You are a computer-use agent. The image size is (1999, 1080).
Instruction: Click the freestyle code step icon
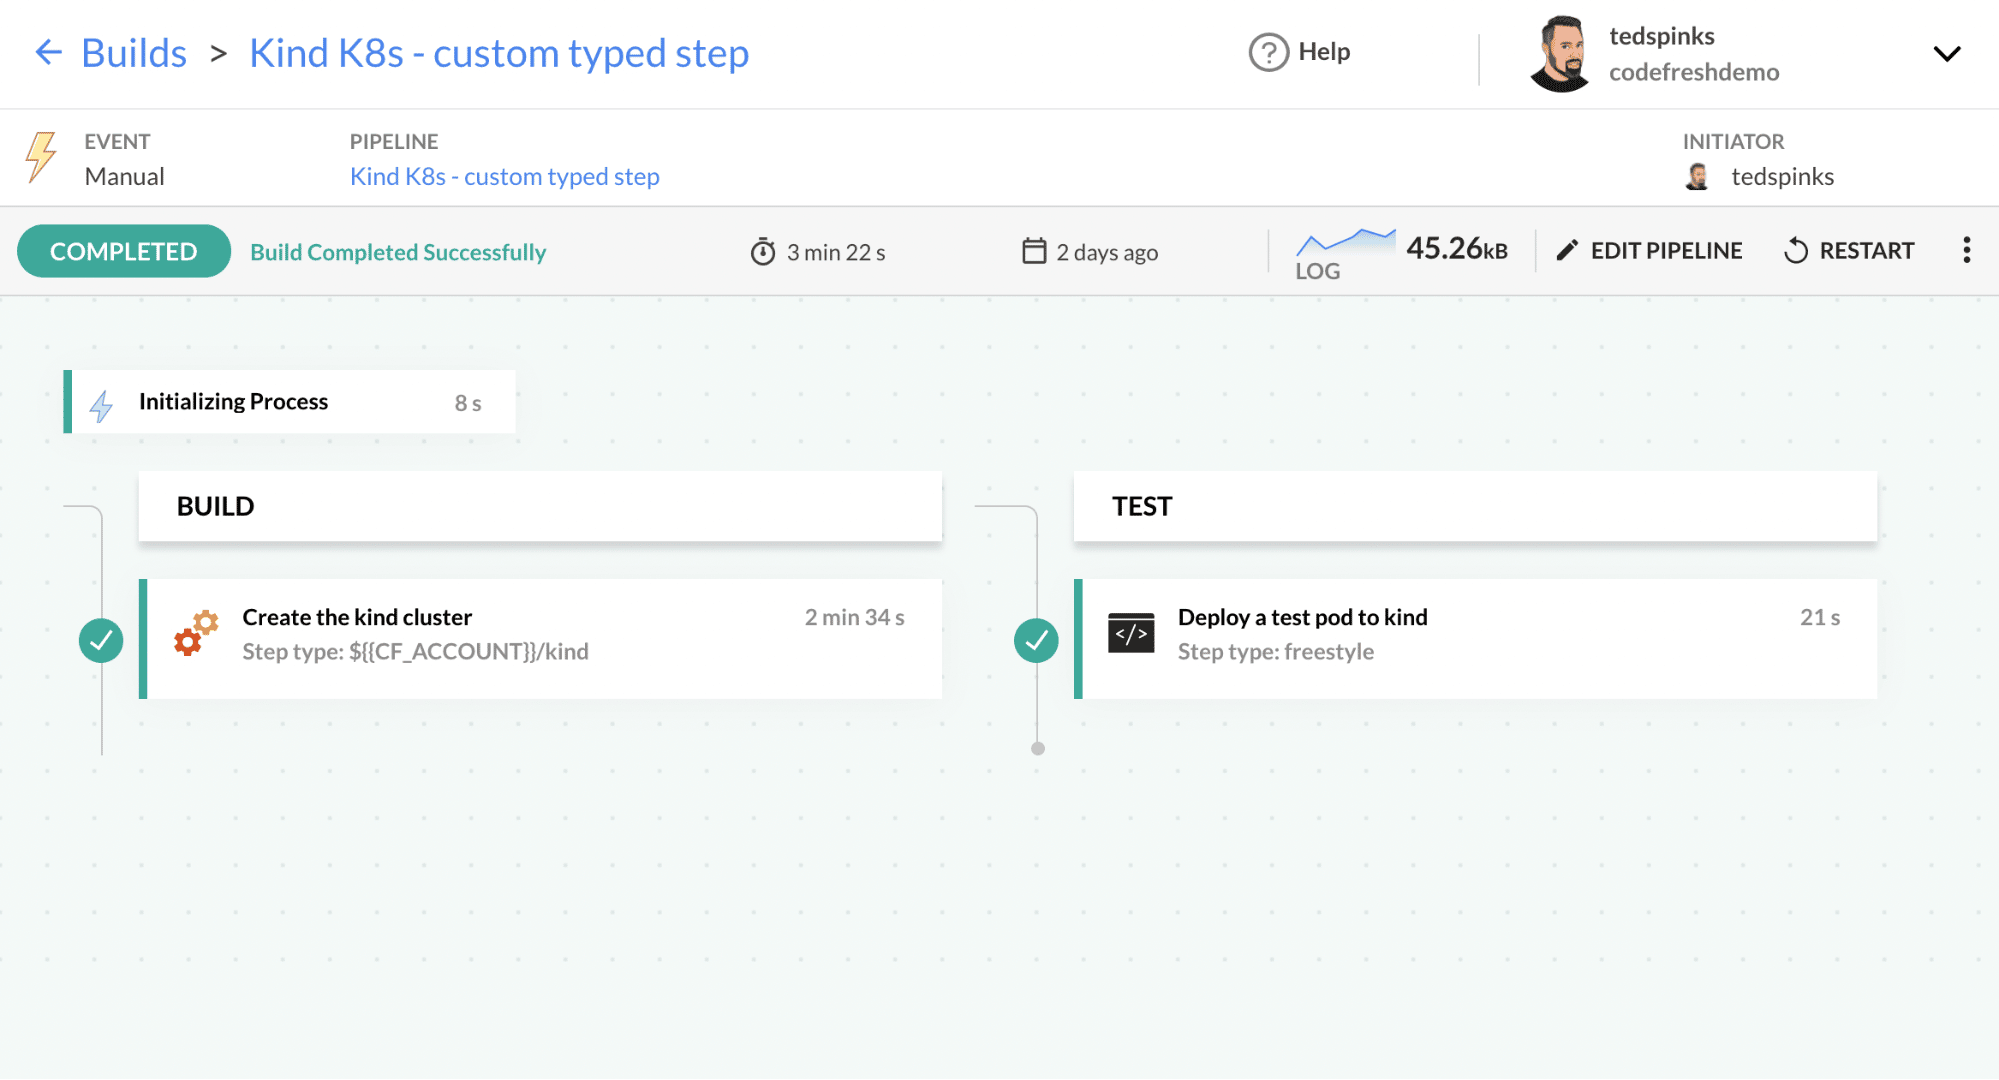(1131, 634)
